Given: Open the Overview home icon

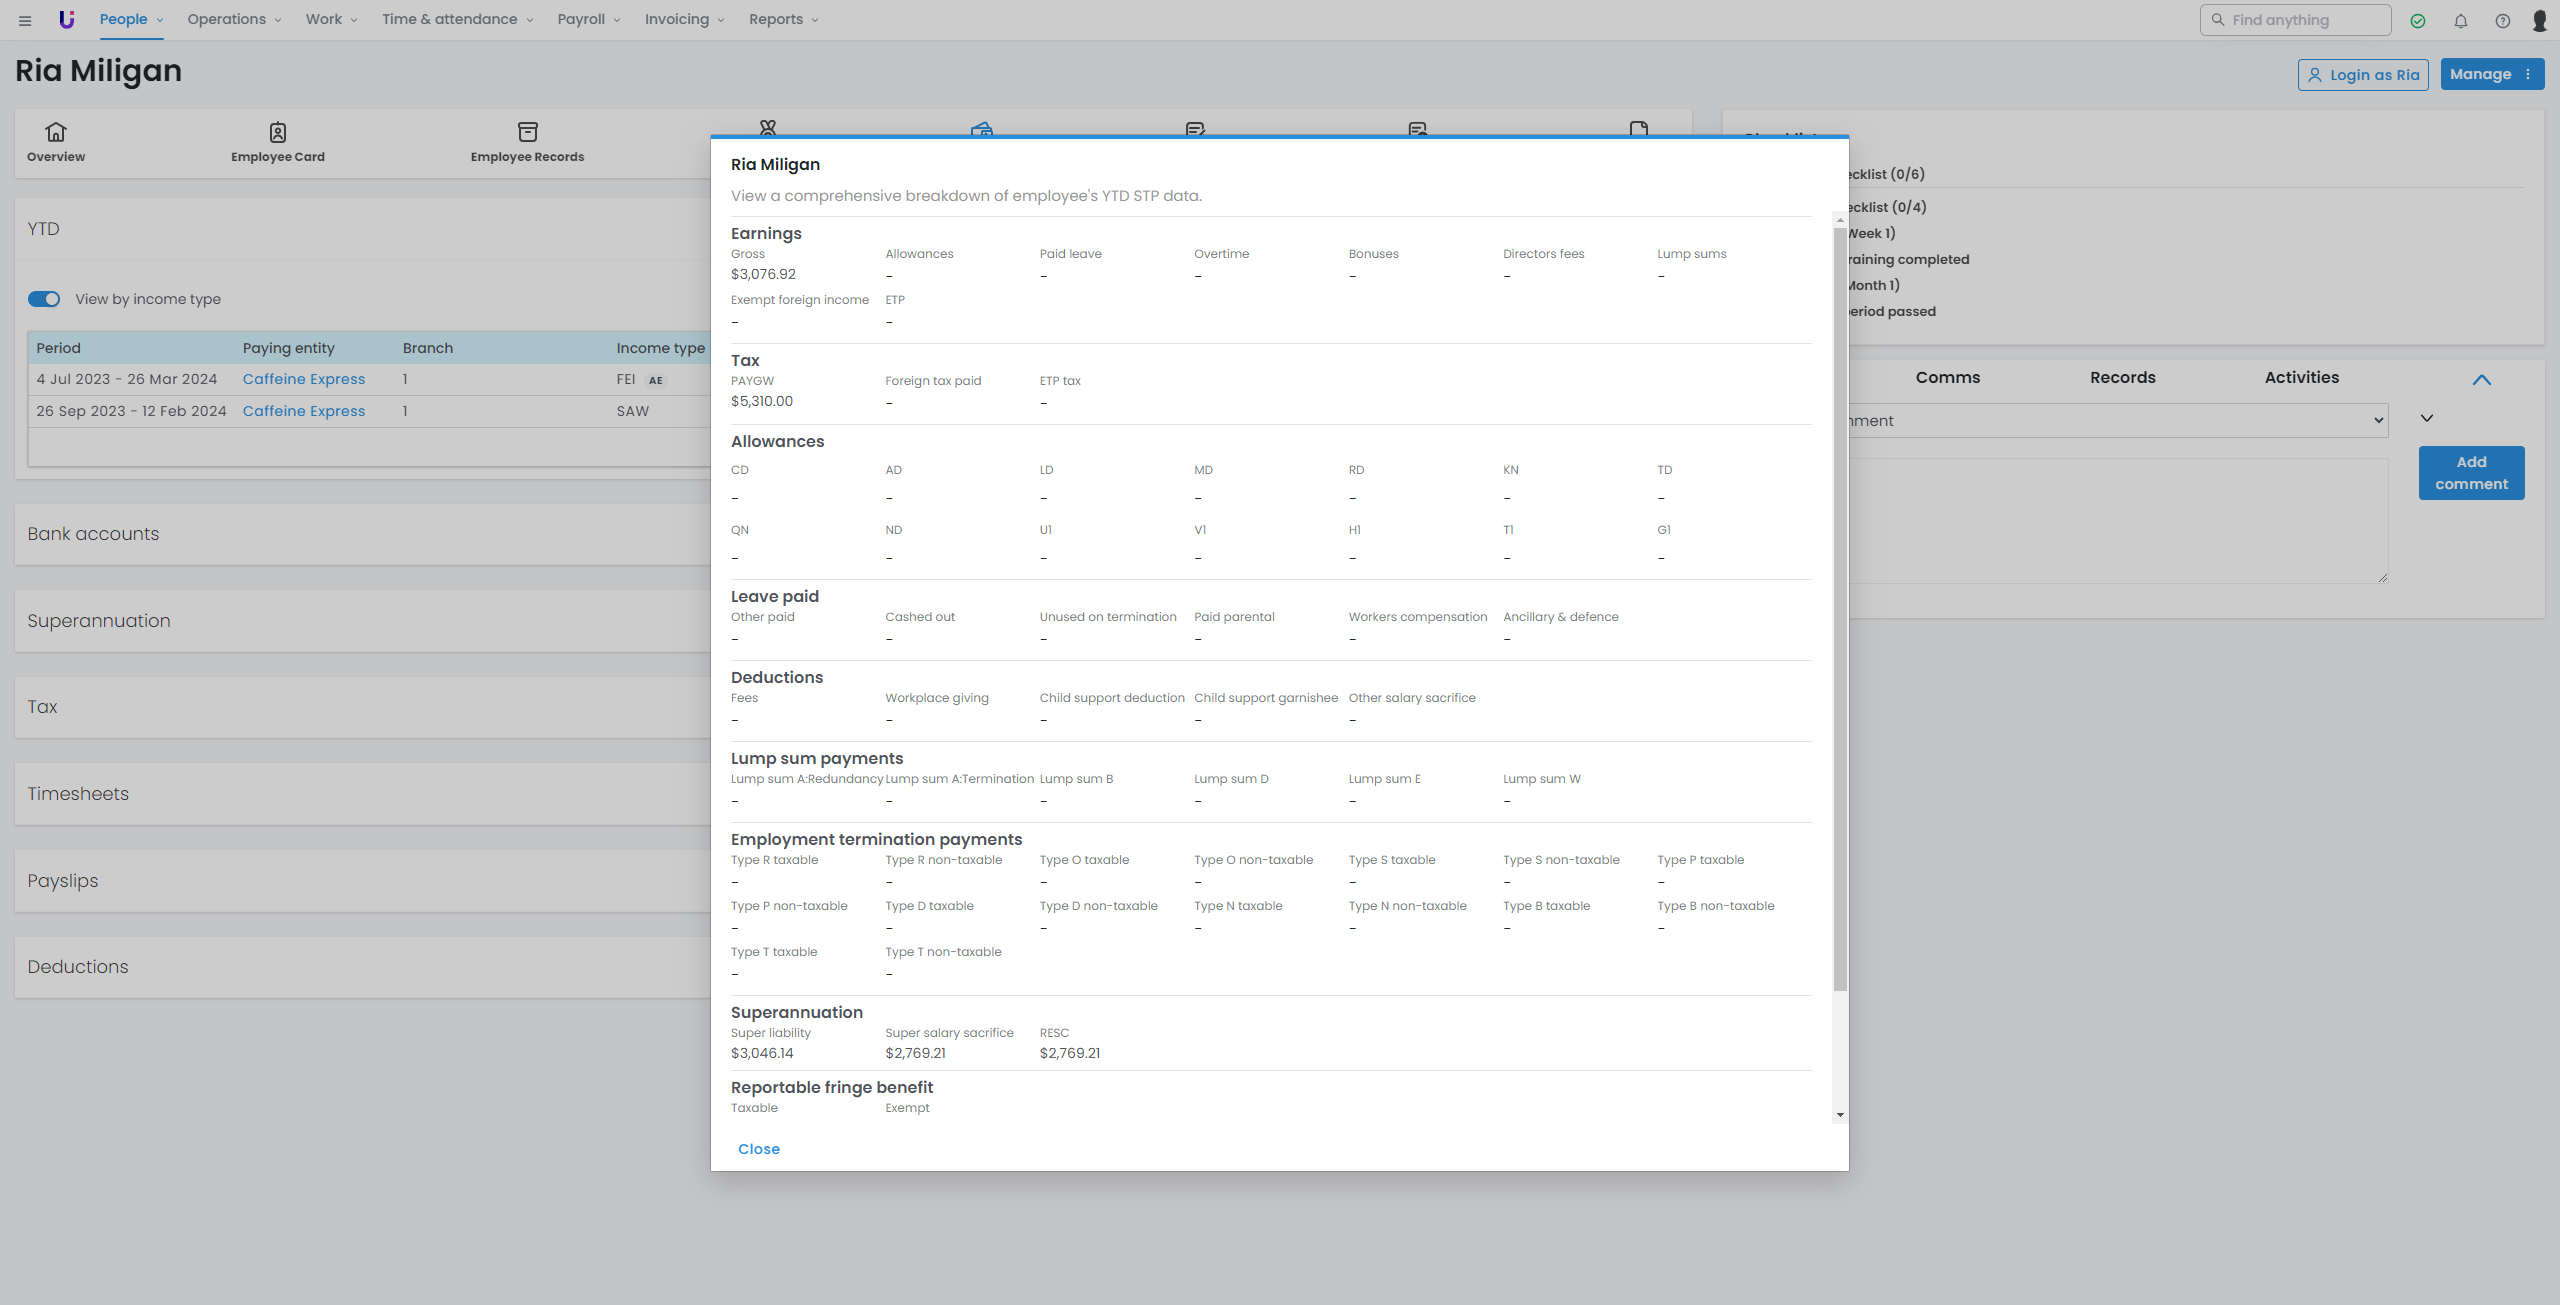Looking at the screenshot, I should coord(56,132).
